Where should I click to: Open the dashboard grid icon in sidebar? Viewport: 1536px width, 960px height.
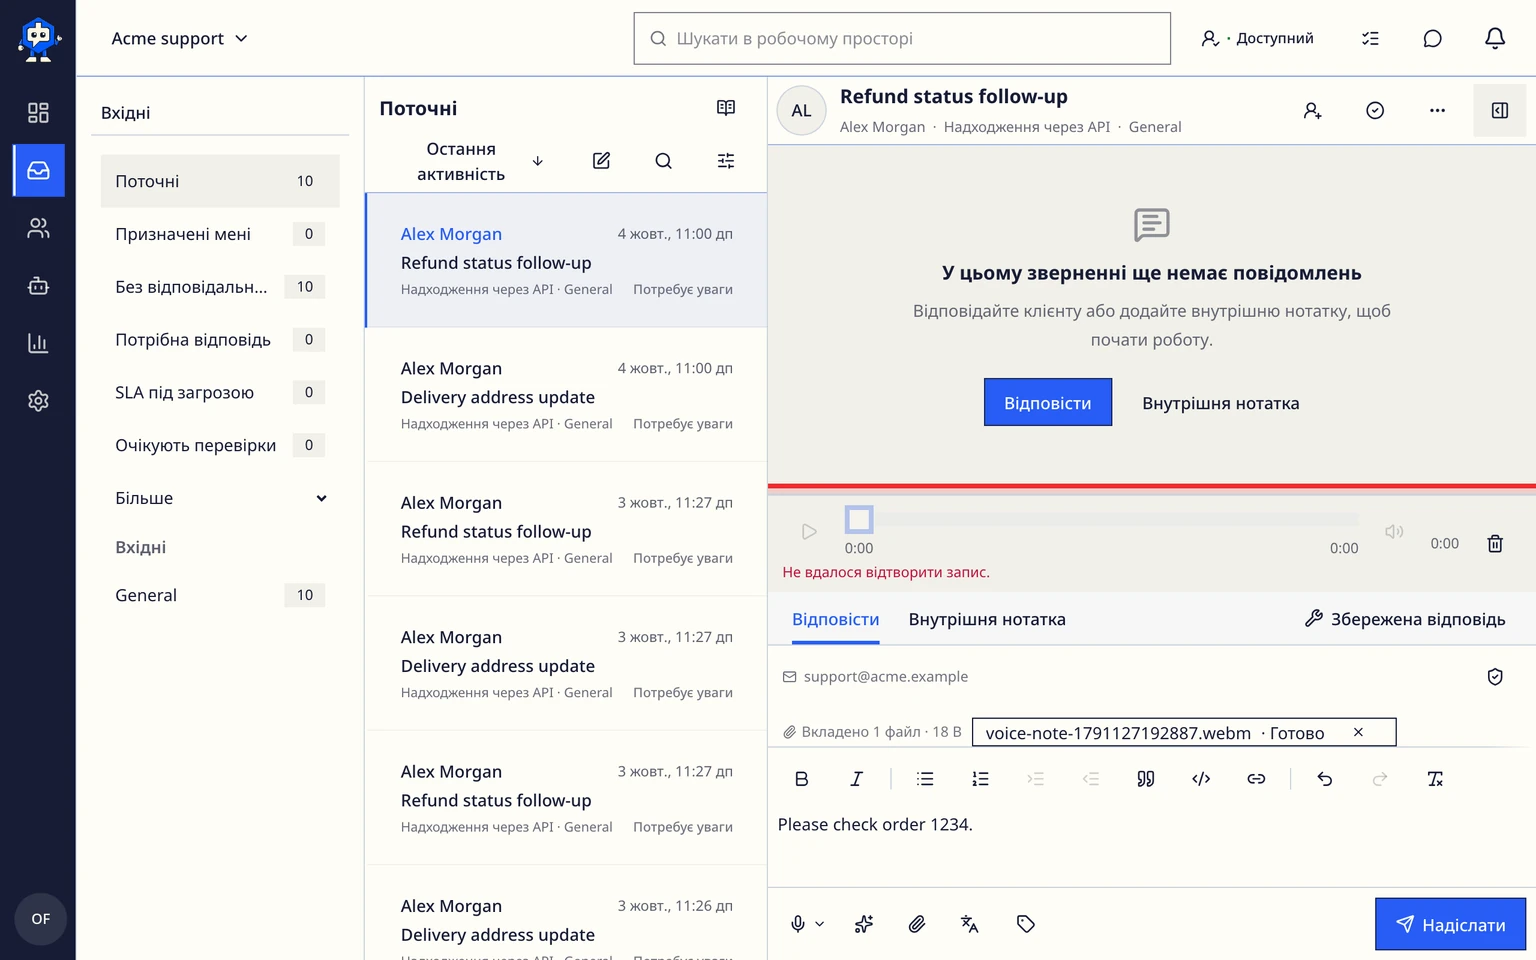38,113
